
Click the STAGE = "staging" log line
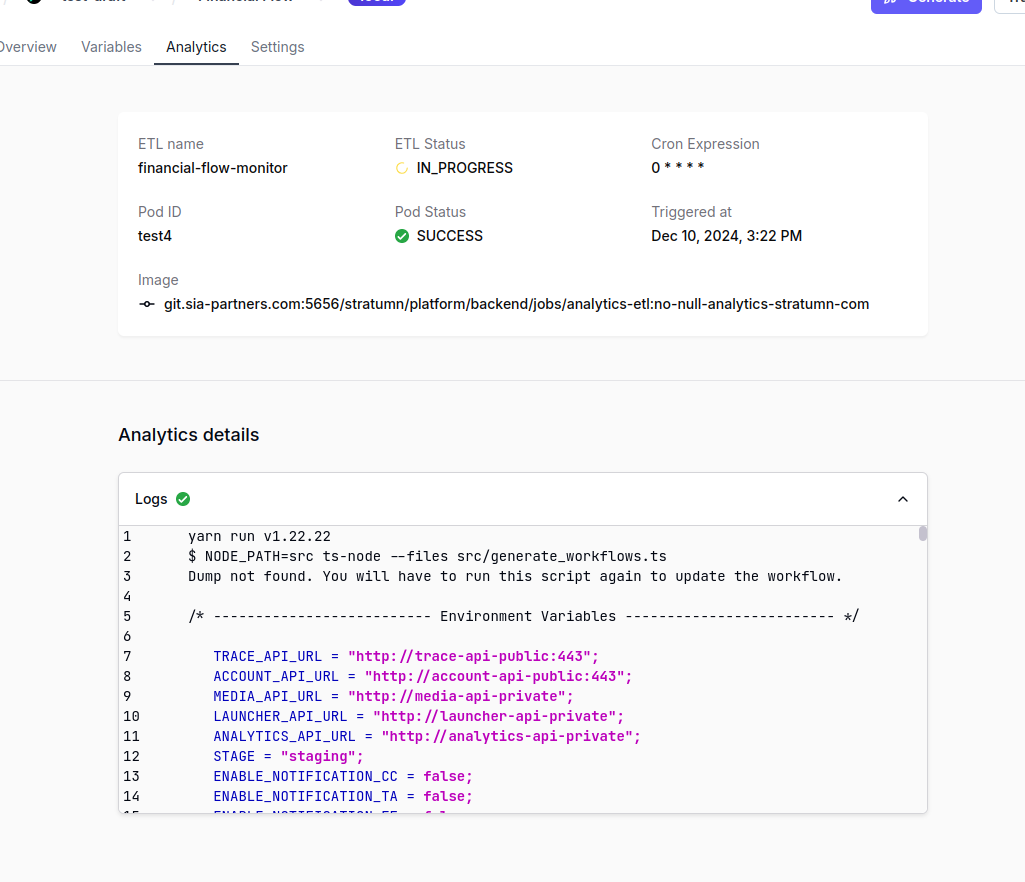click(288, 756)
